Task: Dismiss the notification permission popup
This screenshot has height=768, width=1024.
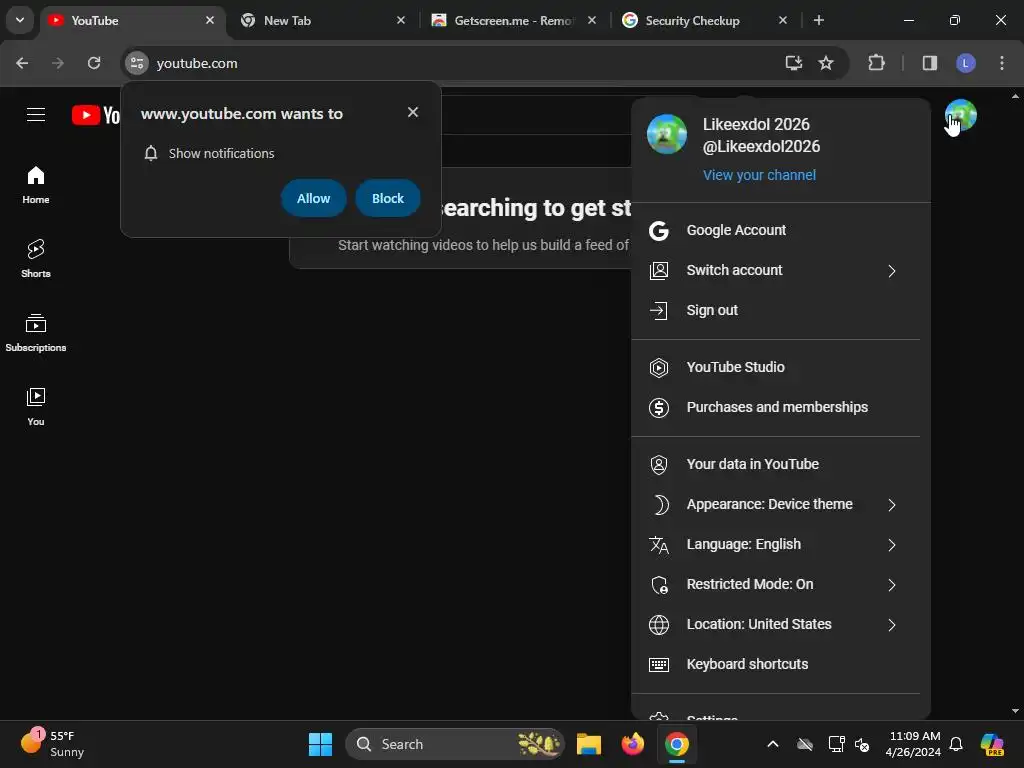Action: pyautogui.click(x=413, y=112)
